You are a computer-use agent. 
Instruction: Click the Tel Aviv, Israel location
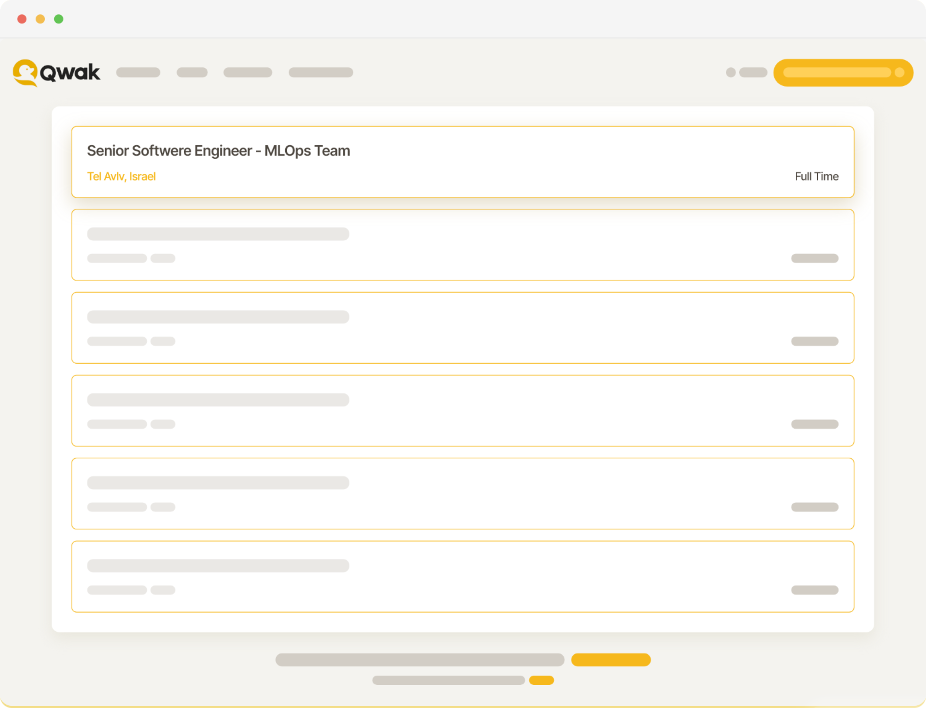pyautogui.click(x=121, y=177)
